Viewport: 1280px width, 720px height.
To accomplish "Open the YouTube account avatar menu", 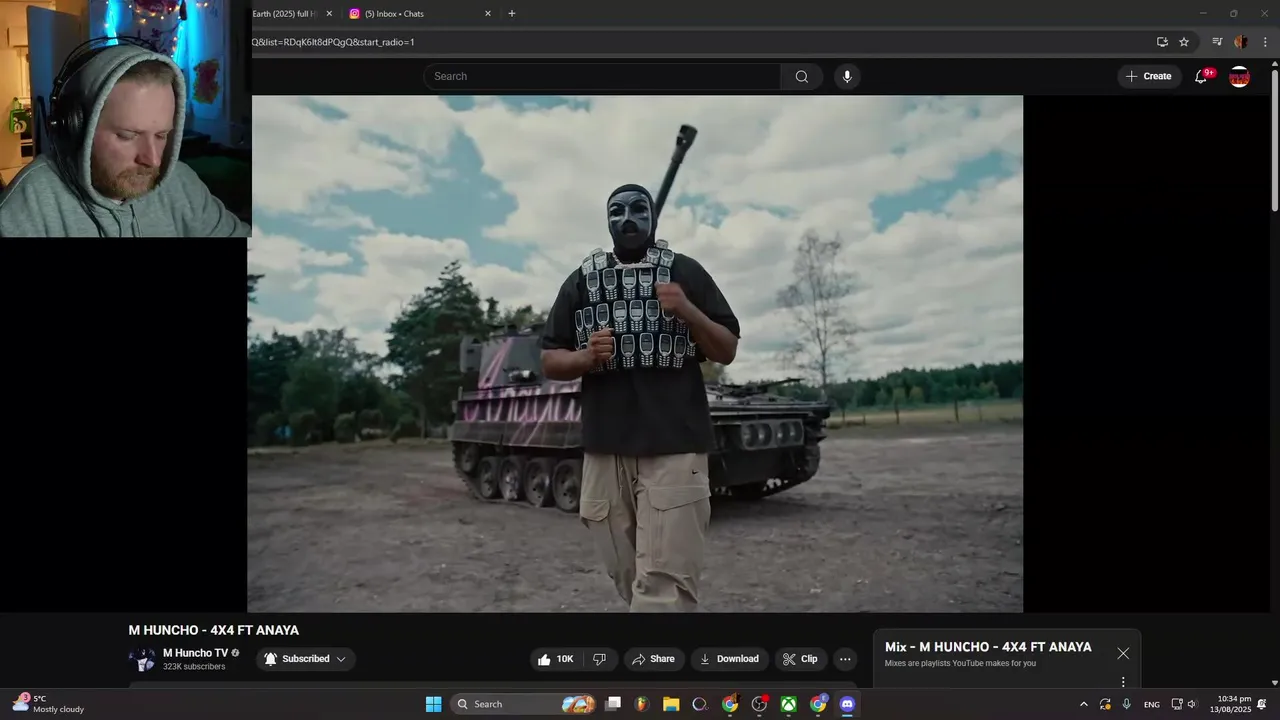I will point(1239,77).
